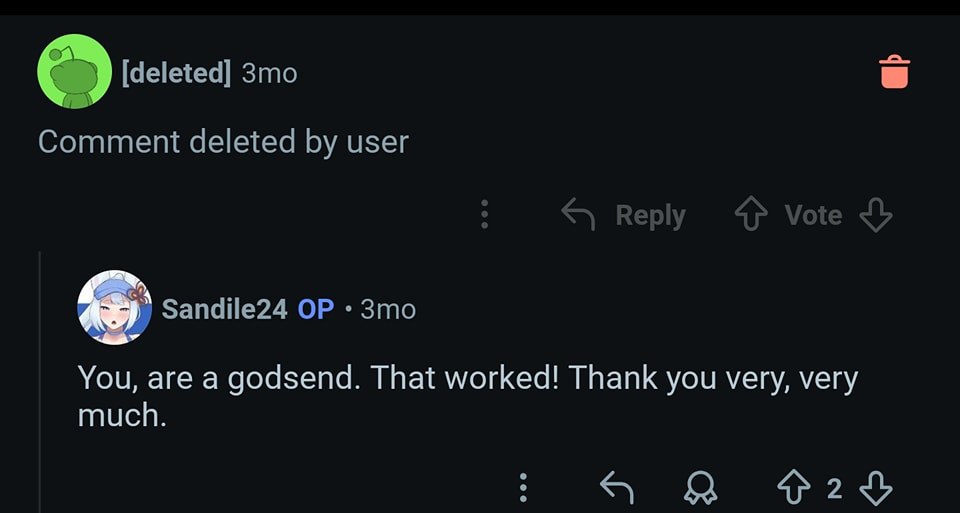Tap the score count of 2
This screenshot has width=960, height=513.
834,488
